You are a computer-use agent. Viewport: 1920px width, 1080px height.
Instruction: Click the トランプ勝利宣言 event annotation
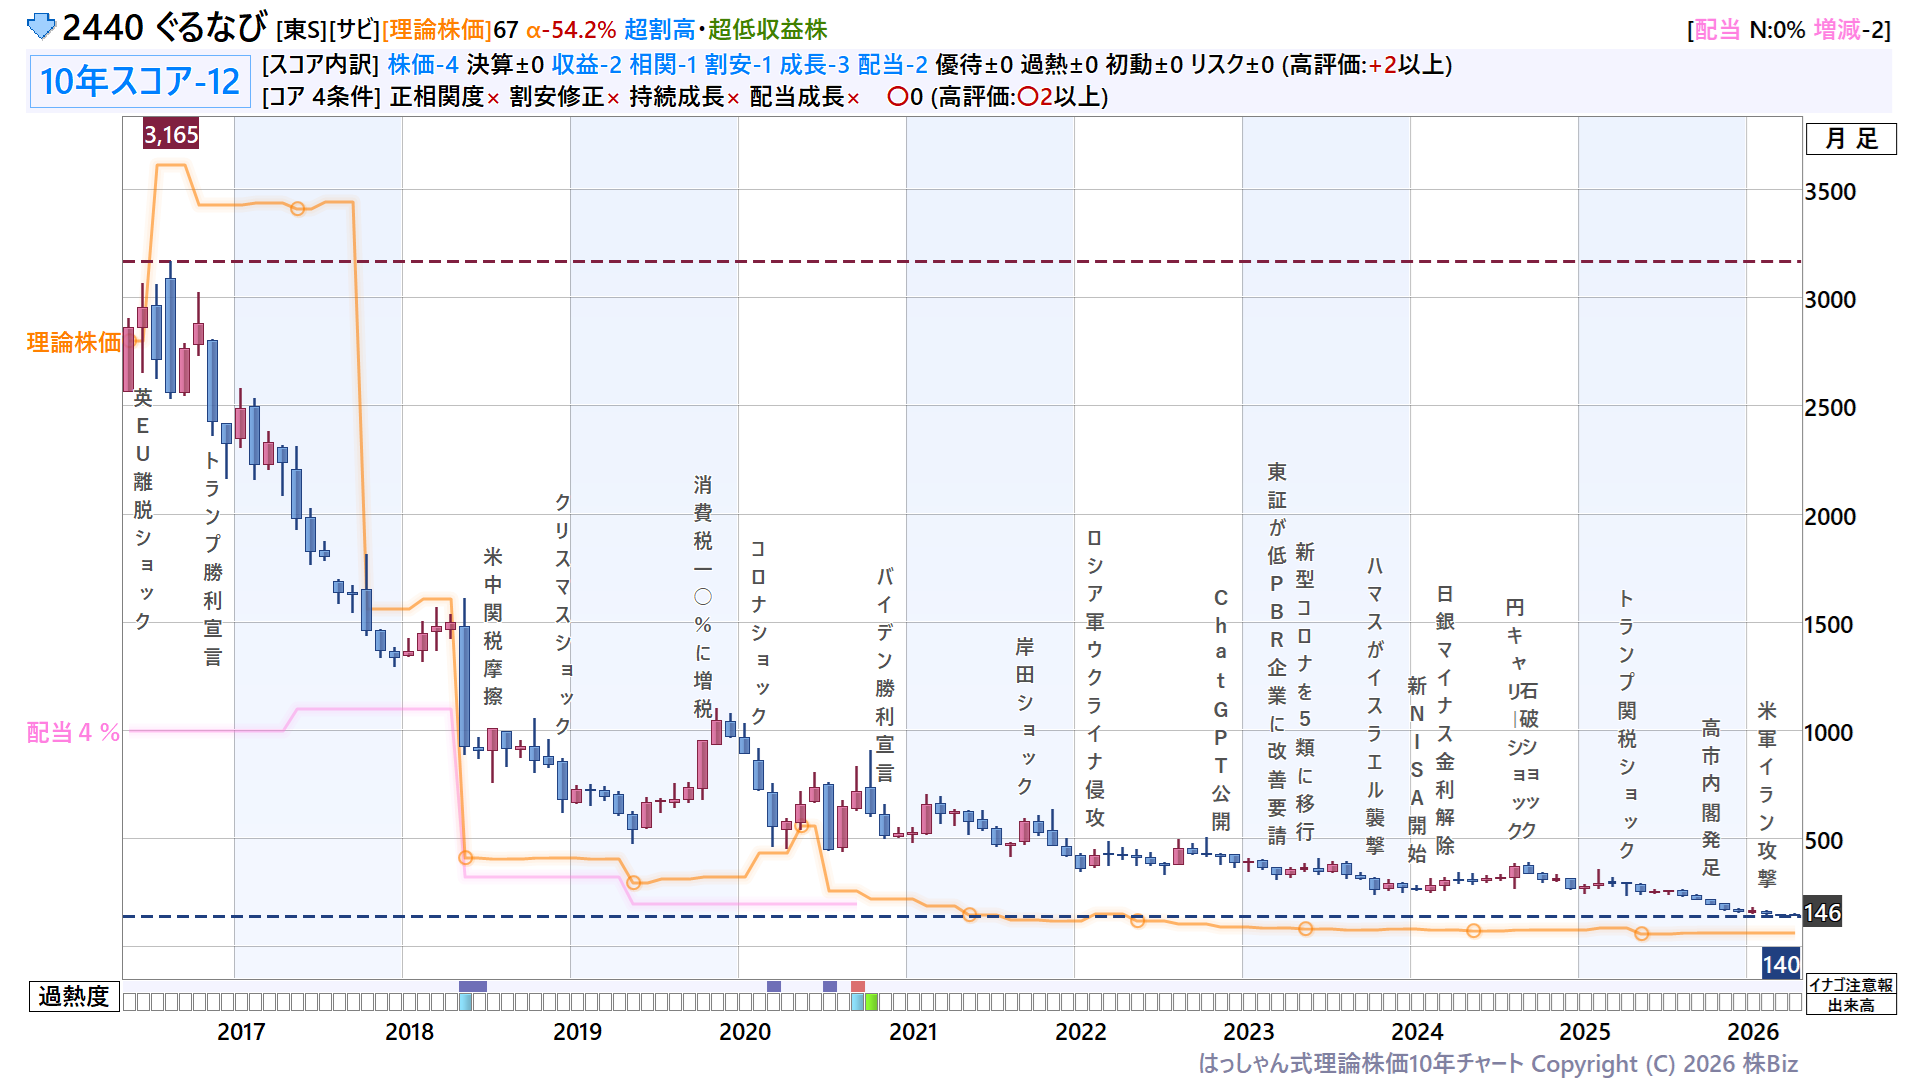coord(212,558)
